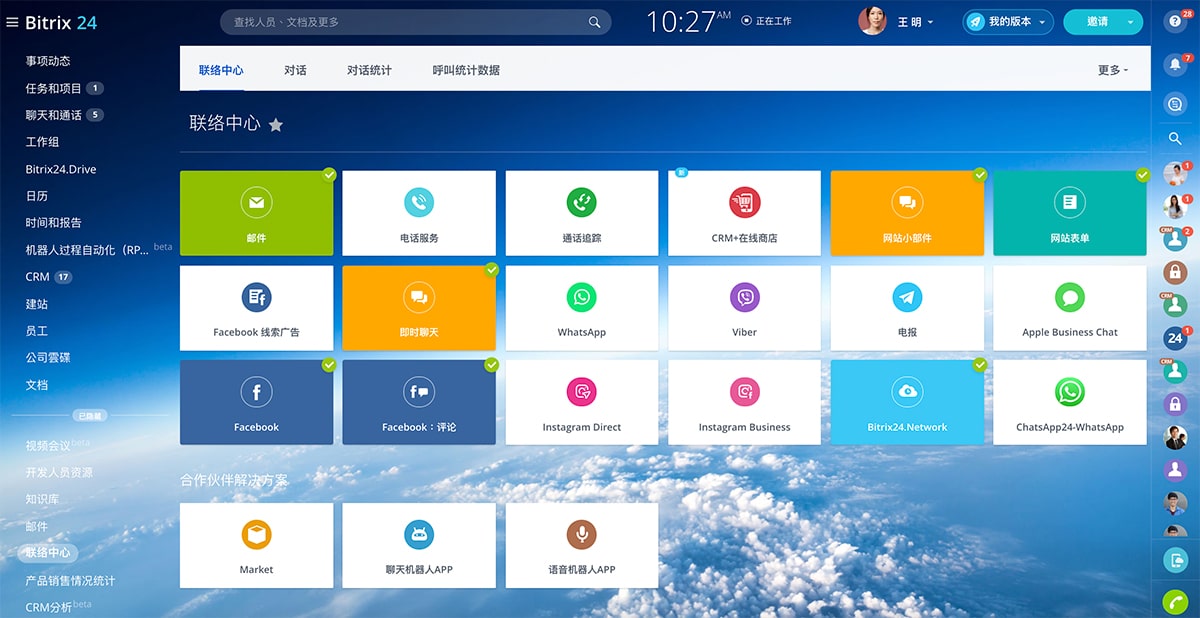Open the 电报 Telegram tile
Viewport: 1200px width, 618px height.
click(908, 308)
